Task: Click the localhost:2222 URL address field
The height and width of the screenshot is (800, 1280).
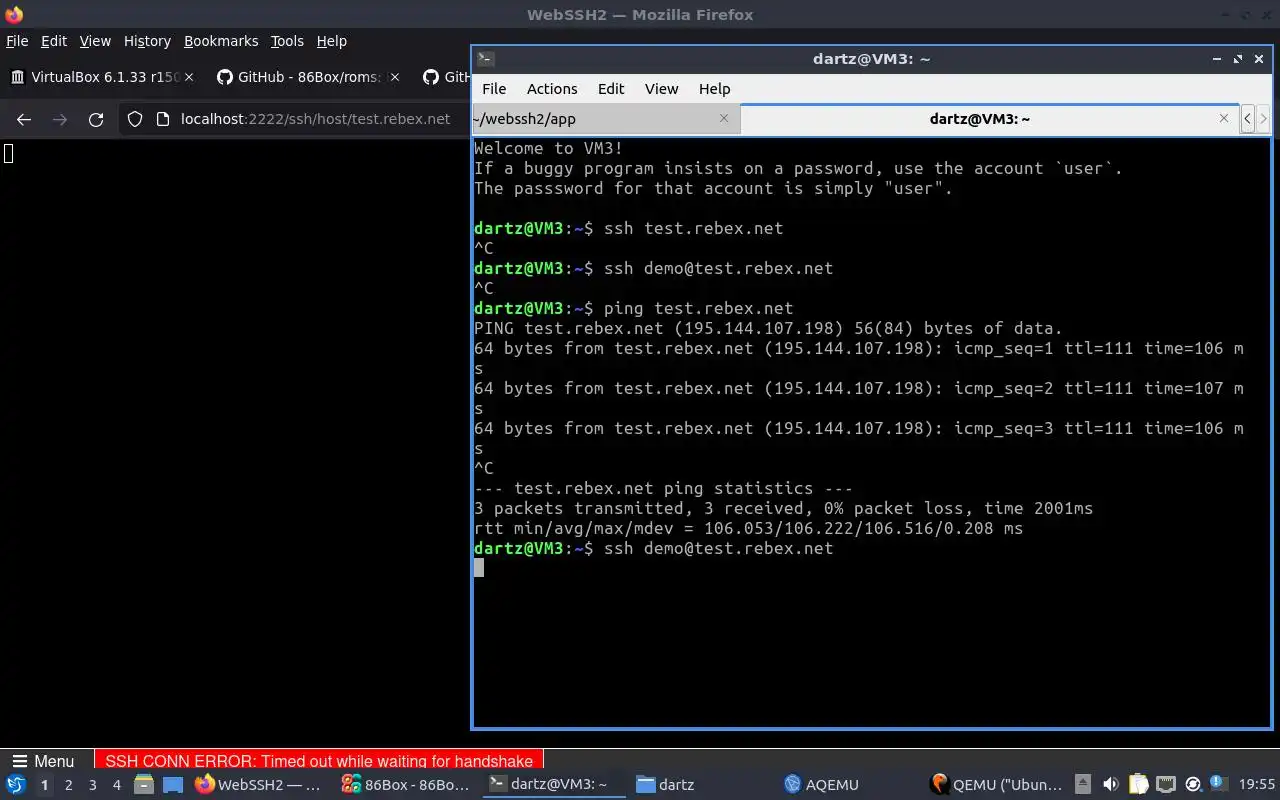Action: point(315,119)
